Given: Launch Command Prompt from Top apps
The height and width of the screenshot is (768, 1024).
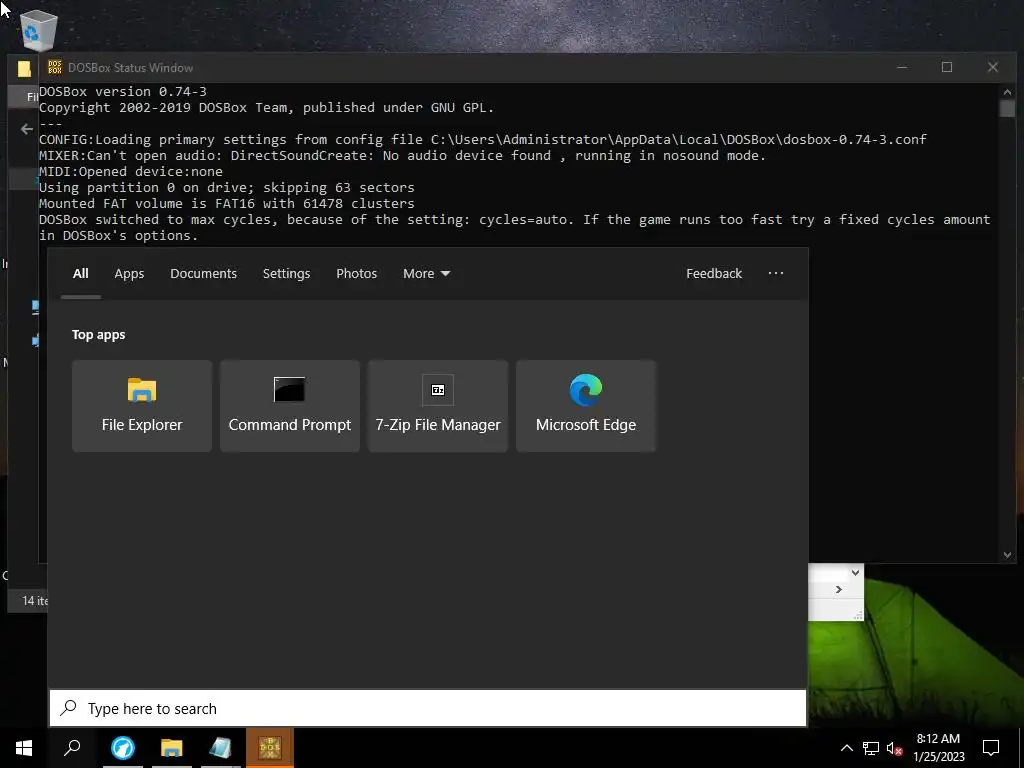Looking at the screenshot, I should click(x=290, y=406).
